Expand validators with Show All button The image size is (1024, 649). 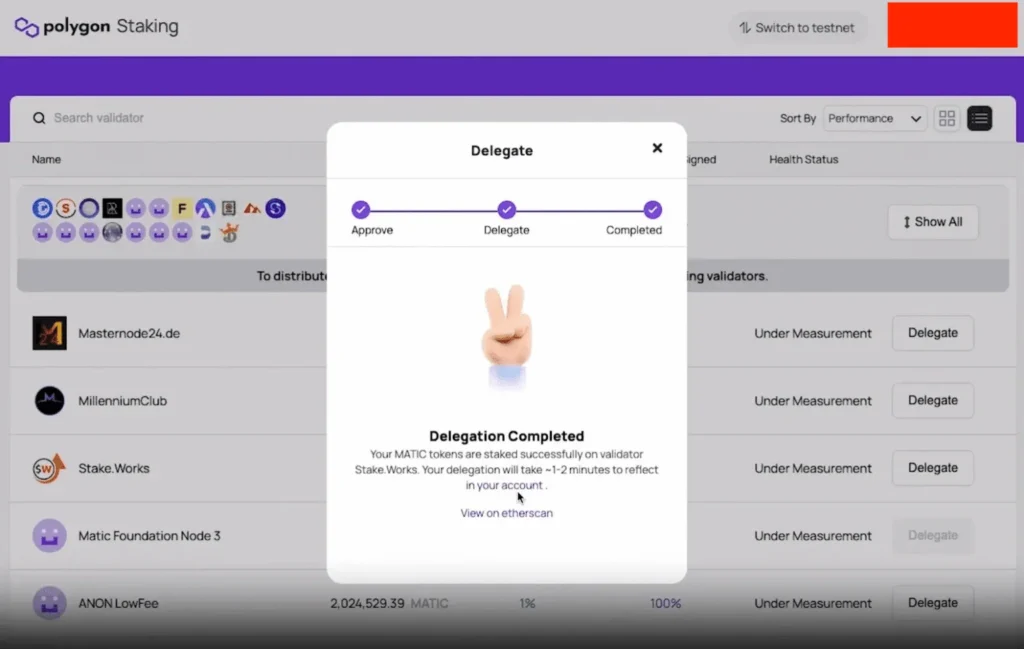coord(932,222)
